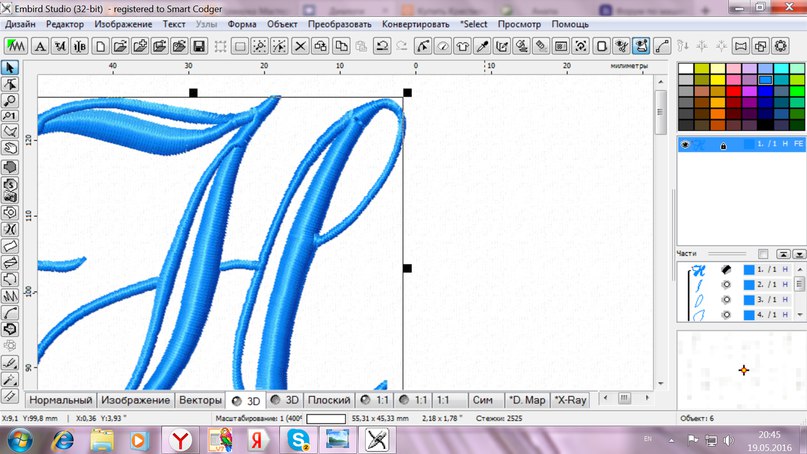Select the arrow selection tool
This screenshot has width=807, height=454.
point(10,68)
